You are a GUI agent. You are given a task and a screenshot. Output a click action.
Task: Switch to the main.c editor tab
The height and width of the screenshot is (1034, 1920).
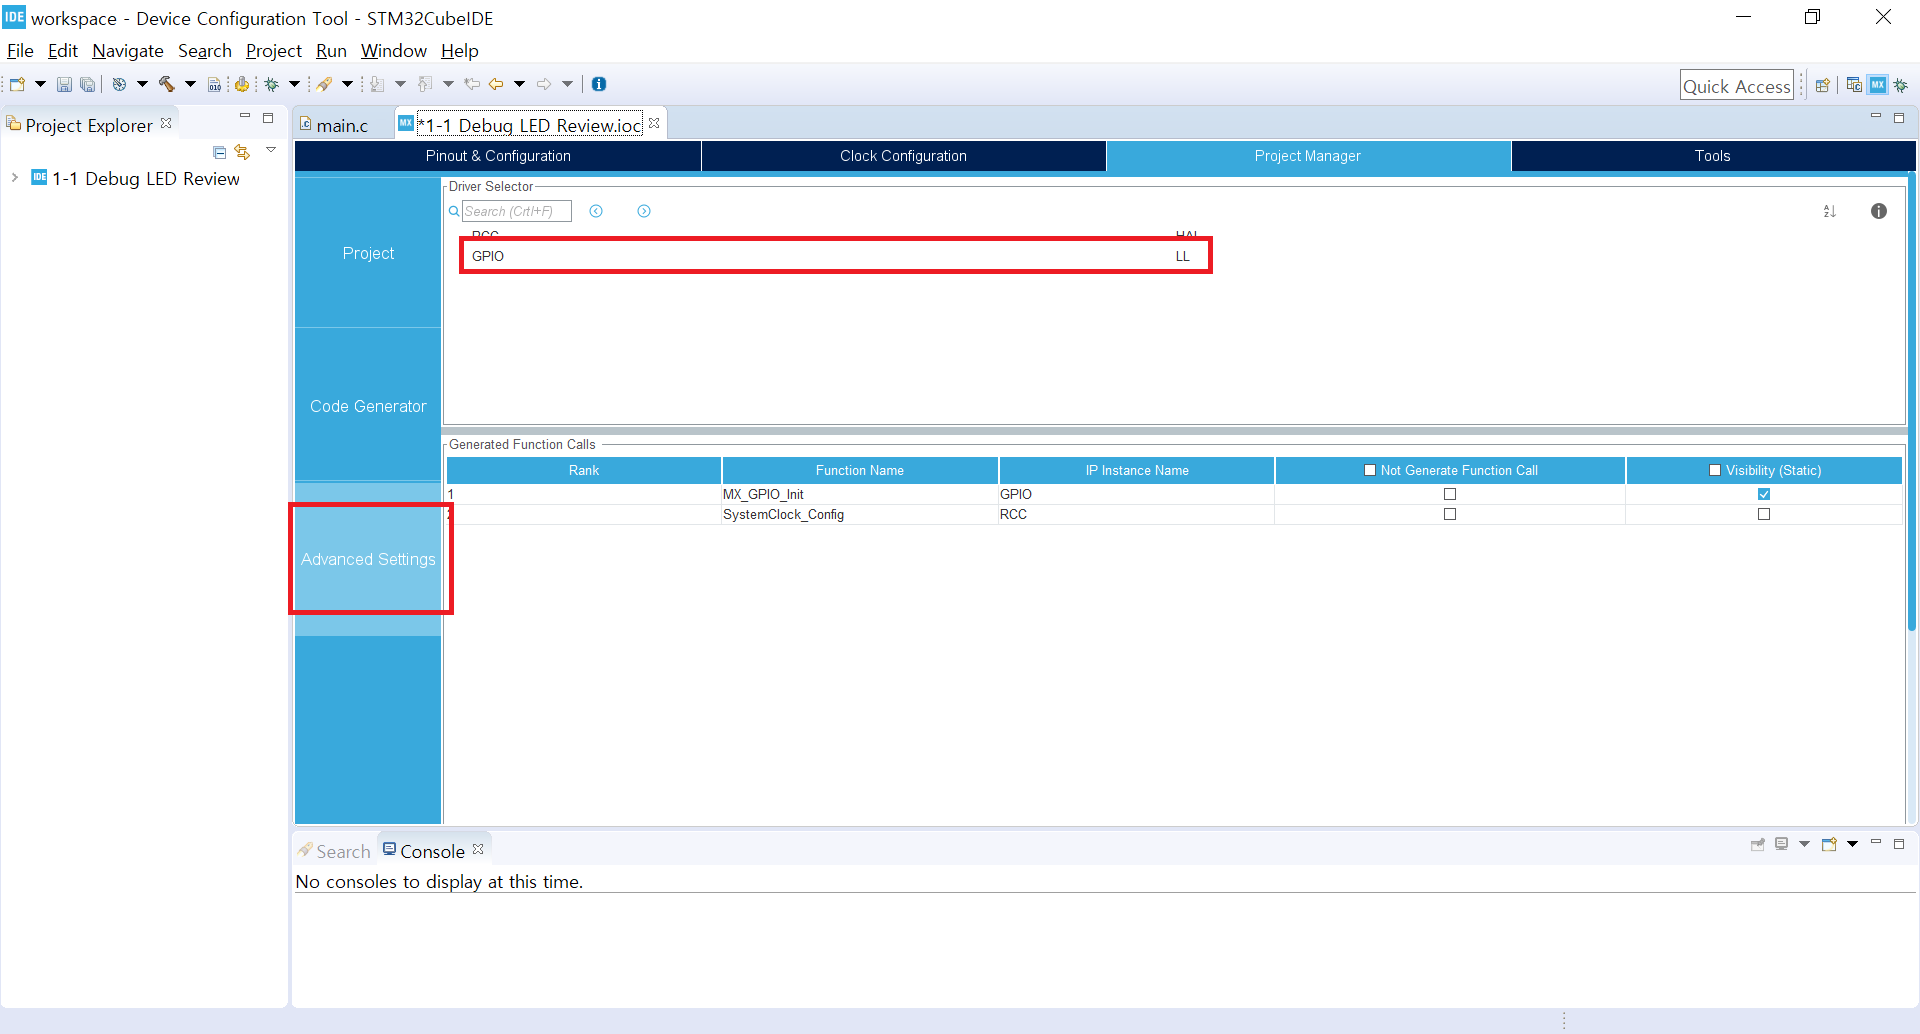(342, 125)
